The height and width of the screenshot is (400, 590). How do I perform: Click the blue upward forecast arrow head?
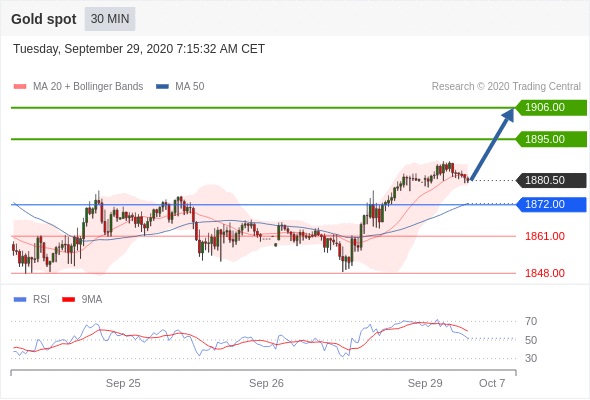click(509, 114)
